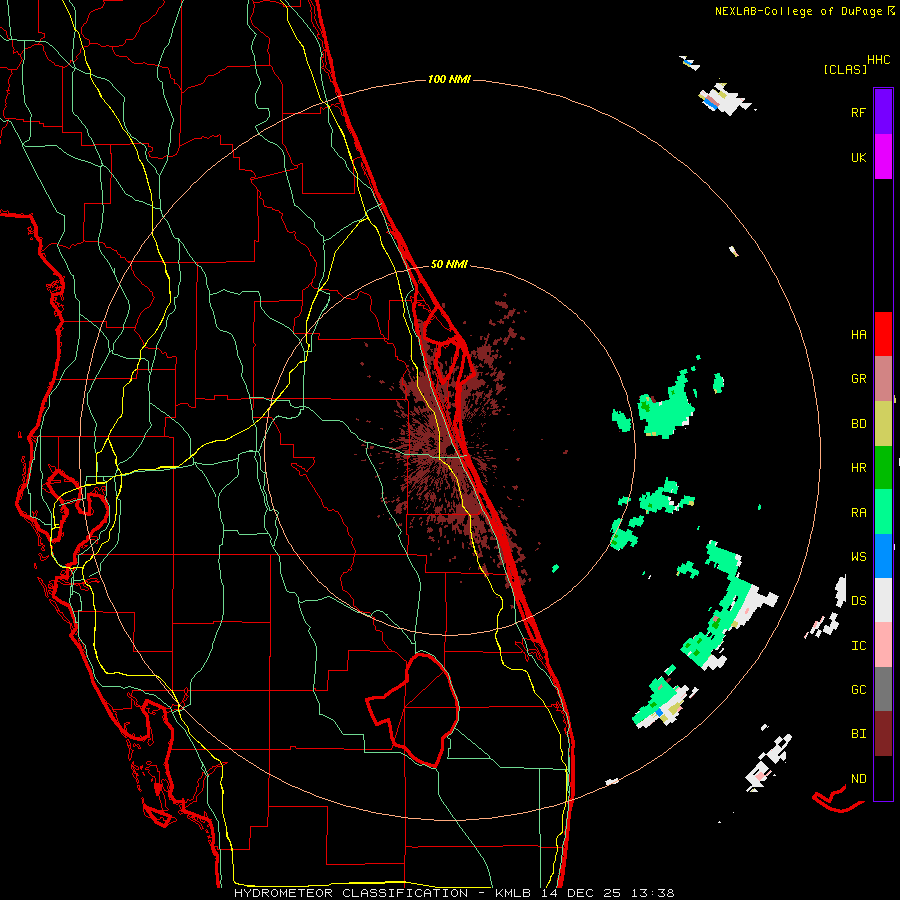
Task: Click the GC gray legend swatch
Action: coord(883,689)
